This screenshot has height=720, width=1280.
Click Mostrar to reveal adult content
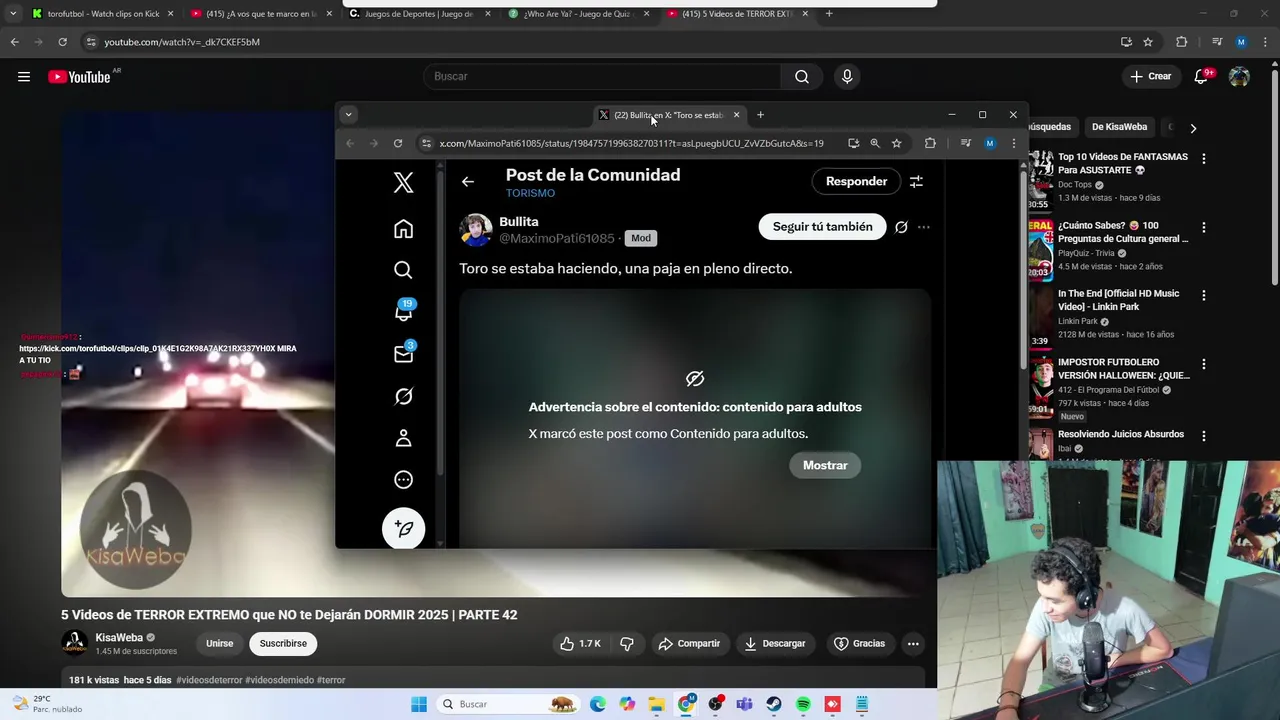coord(825,465)
